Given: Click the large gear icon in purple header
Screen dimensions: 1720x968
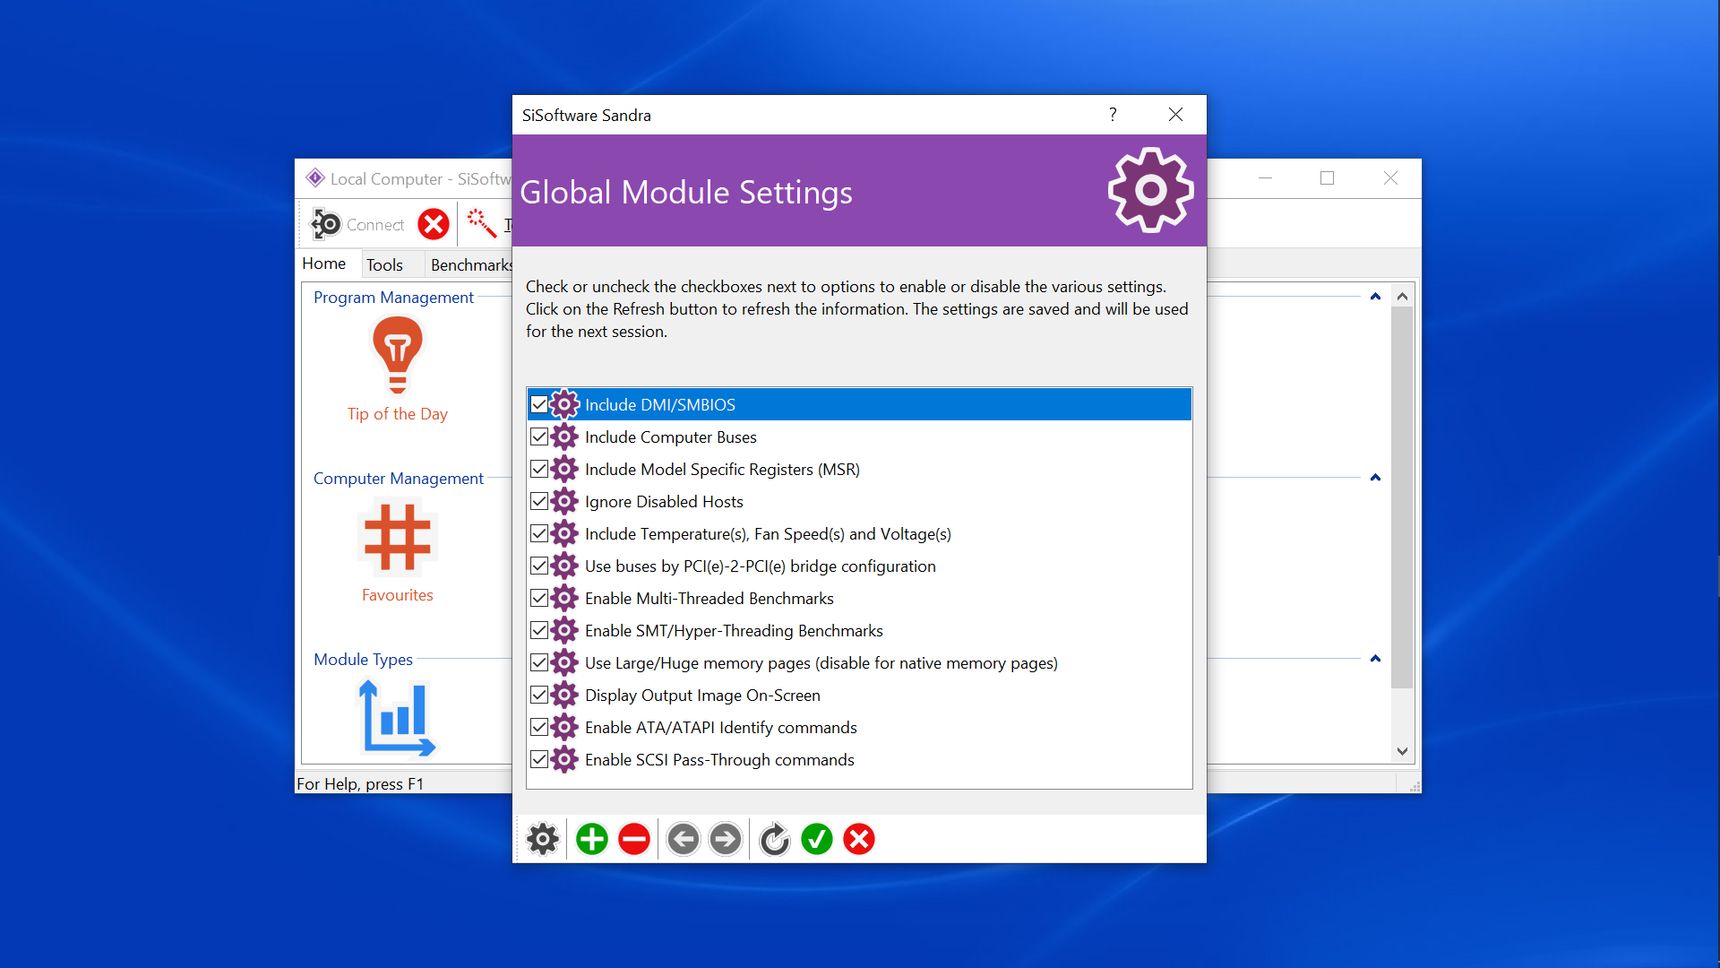Looking at the screenshot, I should click(1151, 190).
